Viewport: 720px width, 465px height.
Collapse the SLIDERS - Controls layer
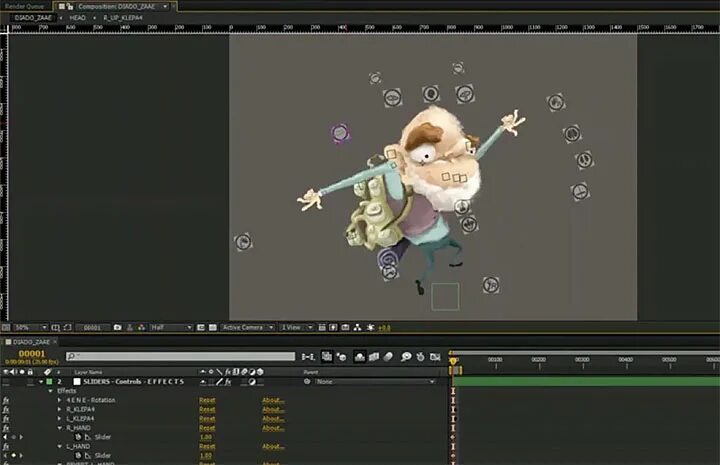coord(41,381)
